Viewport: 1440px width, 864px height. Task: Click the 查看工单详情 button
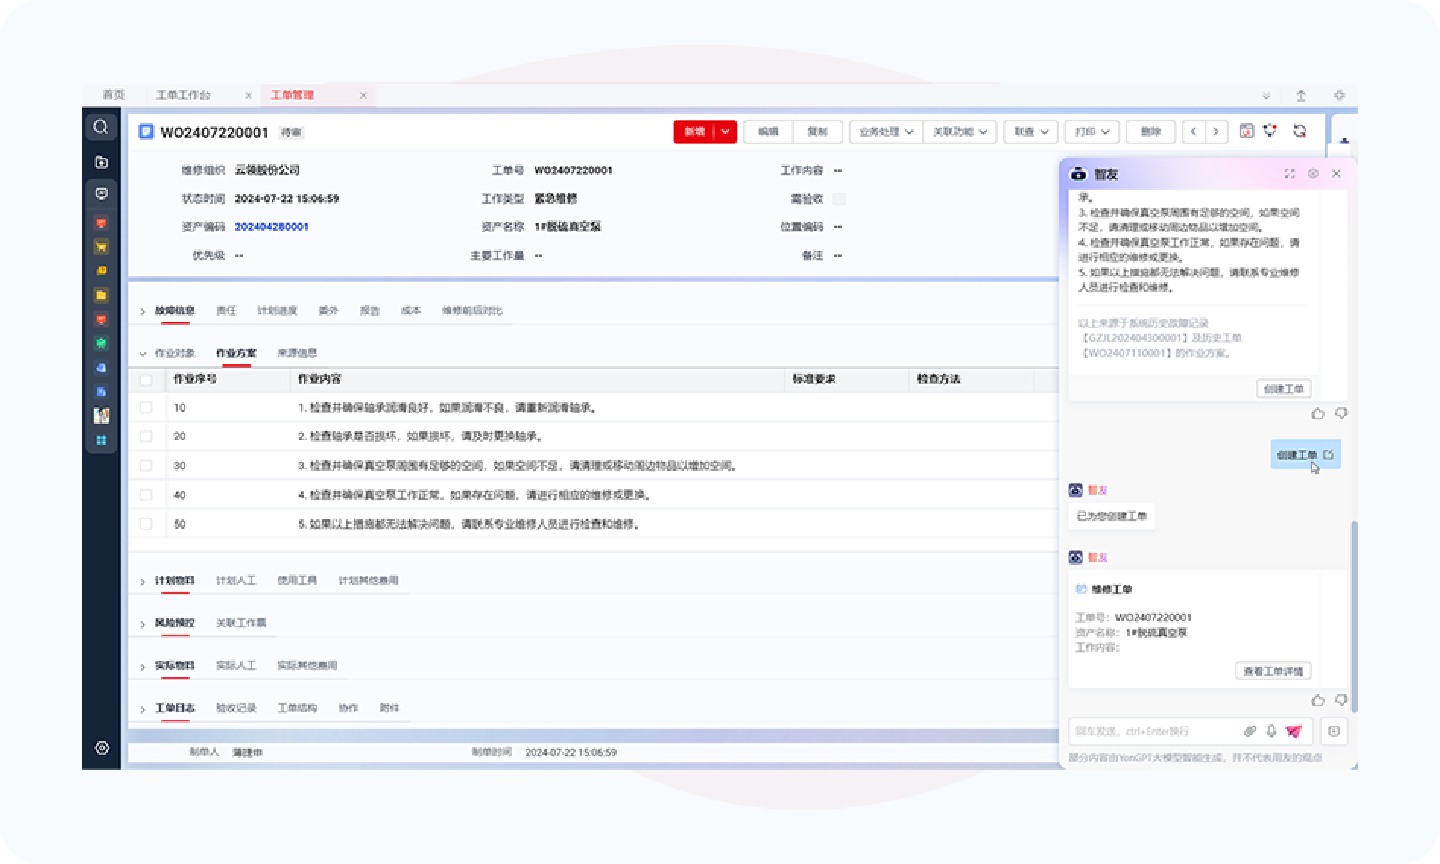[1273, 671]
